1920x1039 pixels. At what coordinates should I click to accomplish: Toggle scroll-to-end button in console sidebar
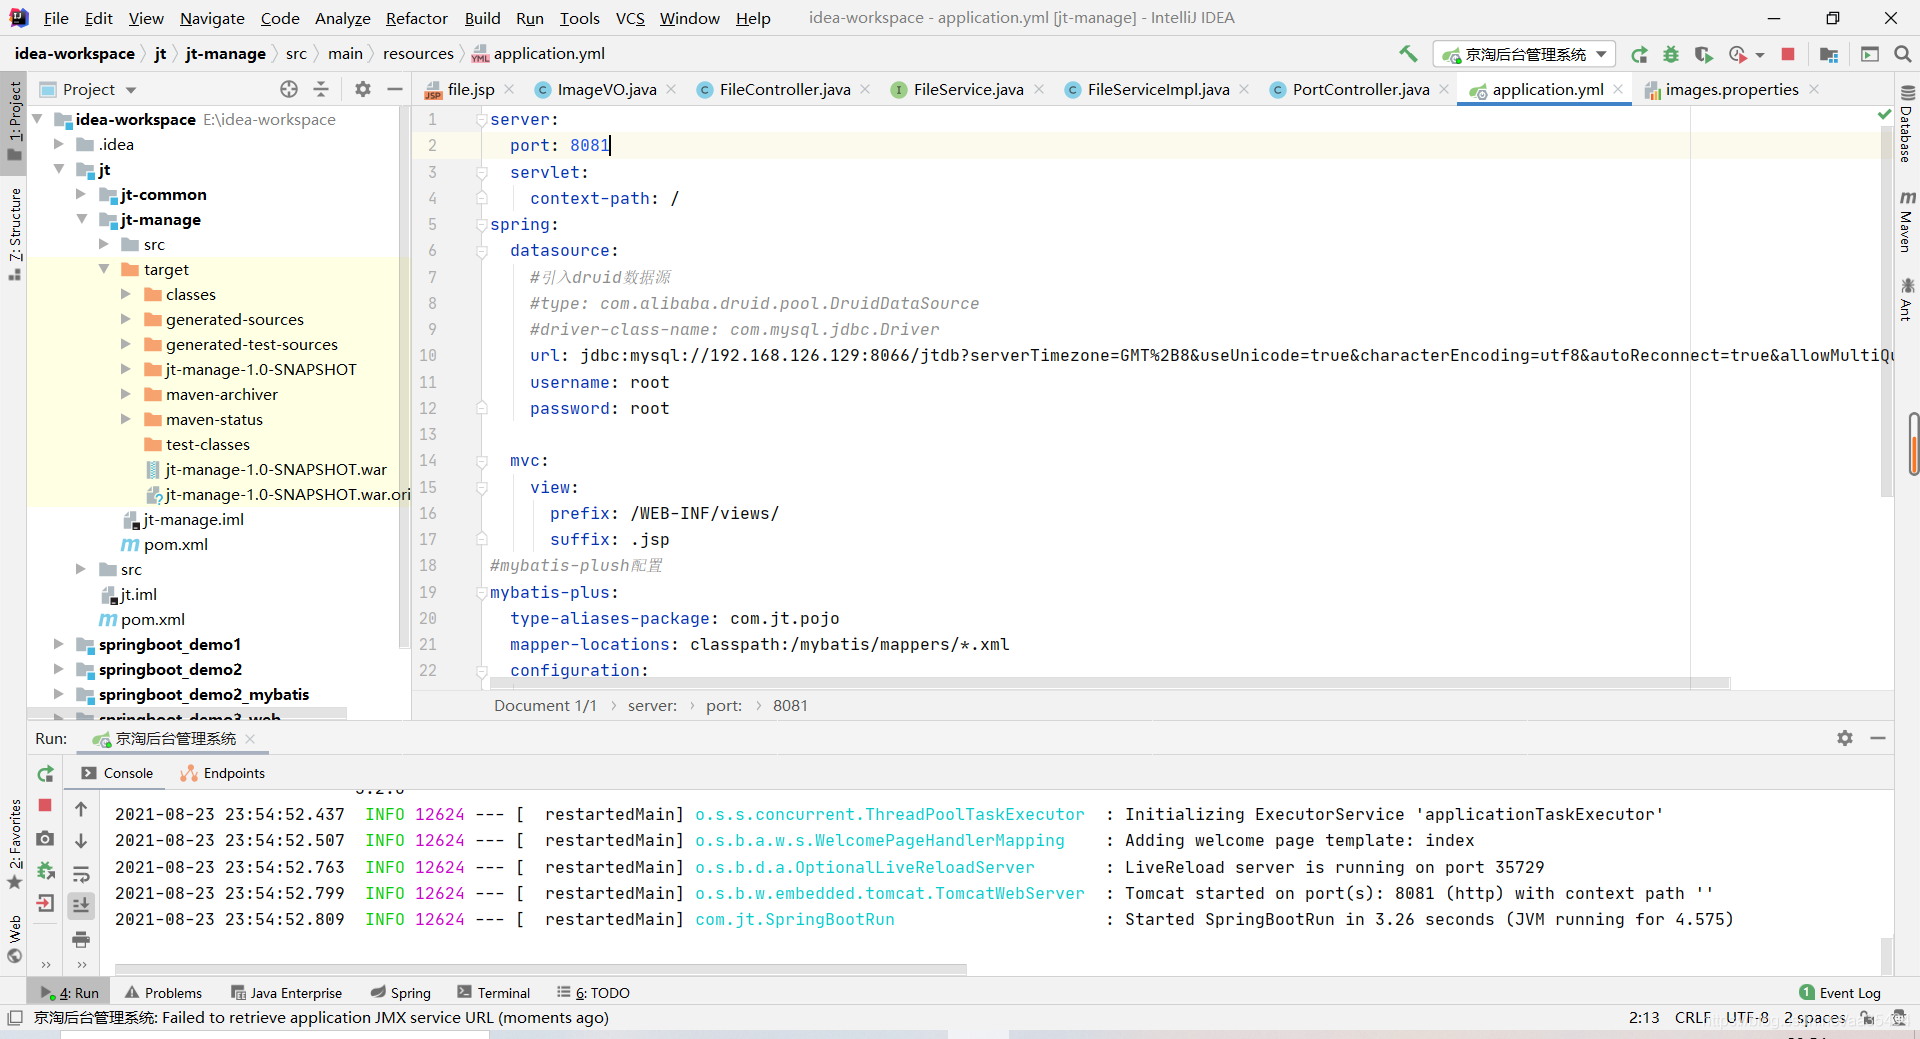[x=81, y=905]
